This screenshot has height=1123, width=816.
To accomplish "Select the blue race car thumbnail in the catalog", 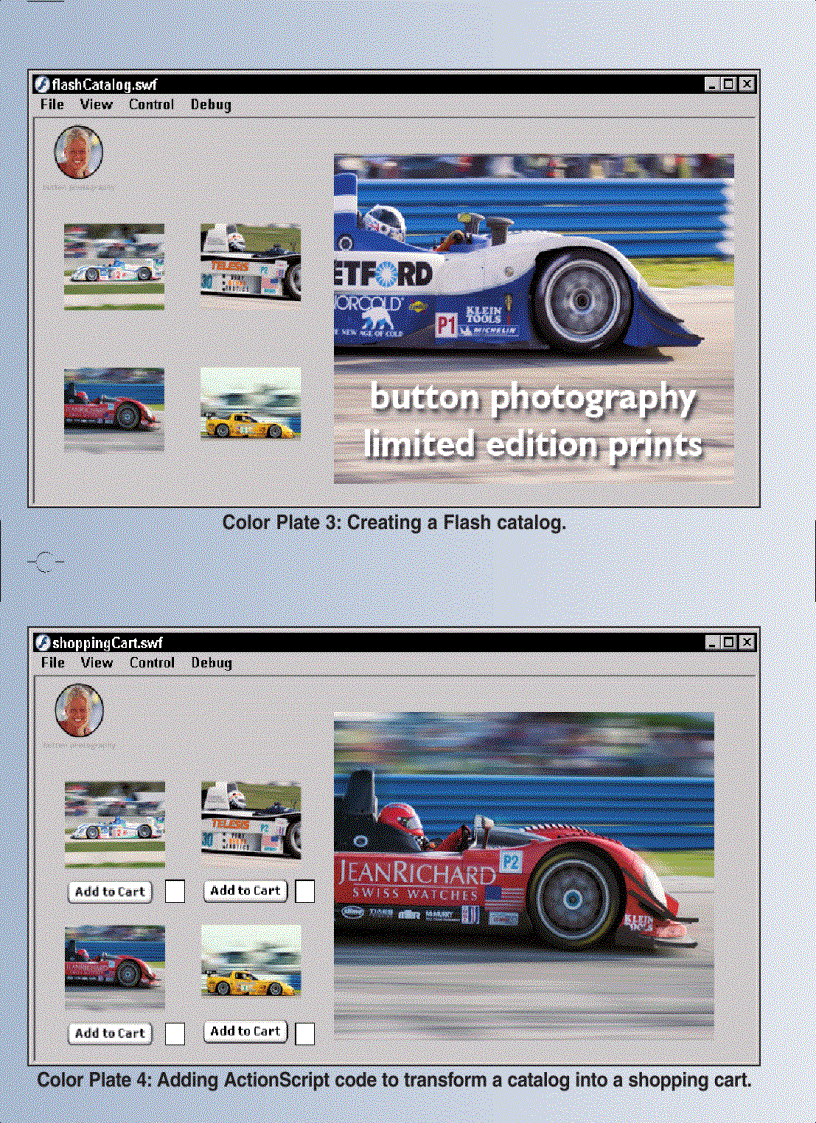I will pyautogui.click(x=113, y=265).
